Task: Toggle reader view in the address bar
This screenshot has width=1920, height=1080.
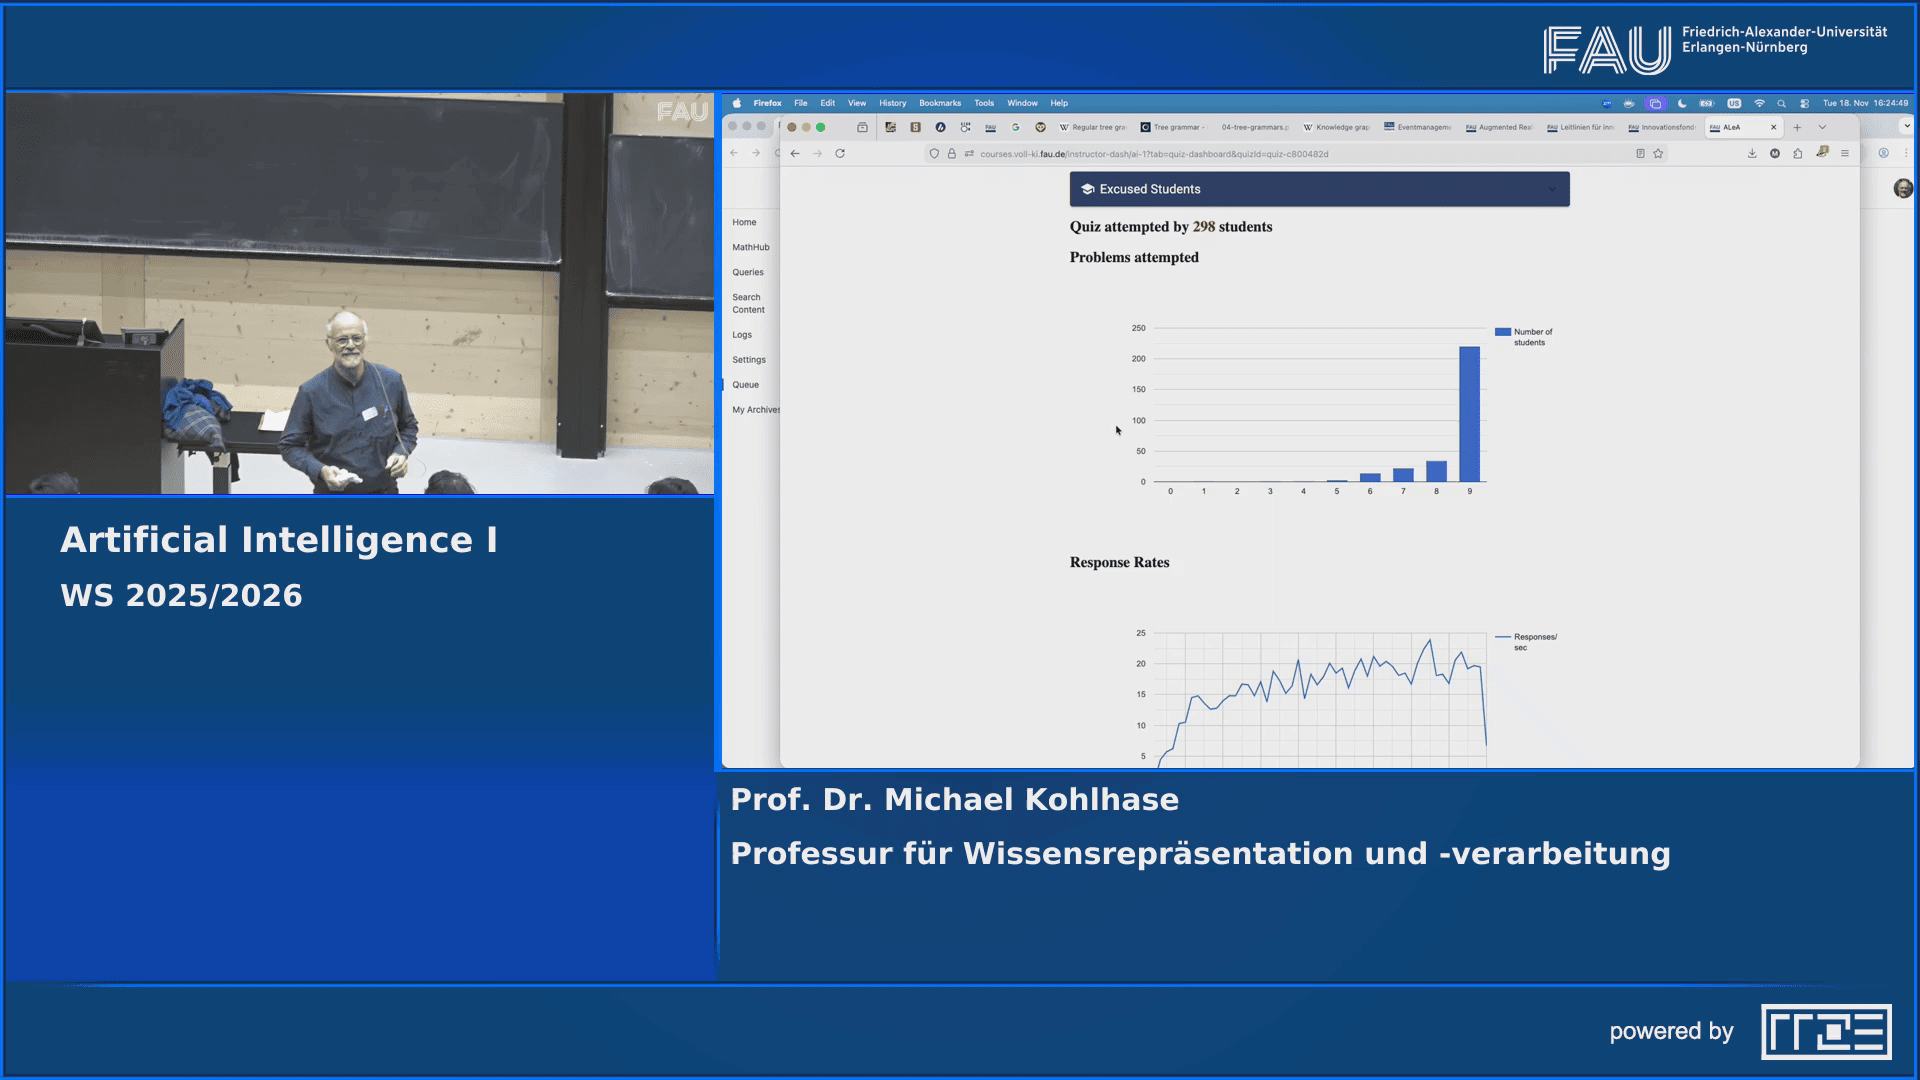Action: click(x=1641, y=153)
